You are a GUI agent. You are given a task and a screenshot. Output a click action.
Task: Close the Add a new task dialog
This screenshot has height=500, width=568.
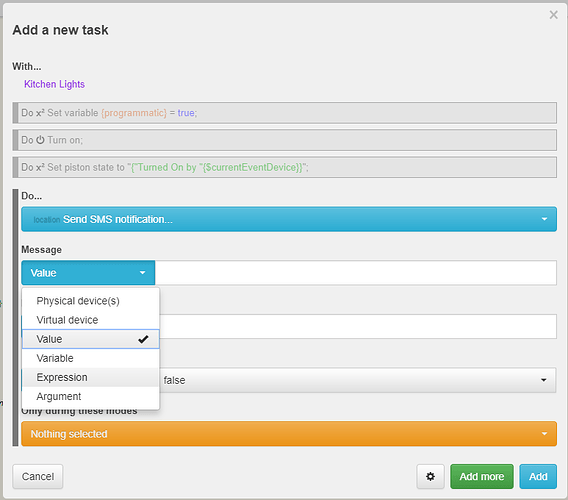554,15
